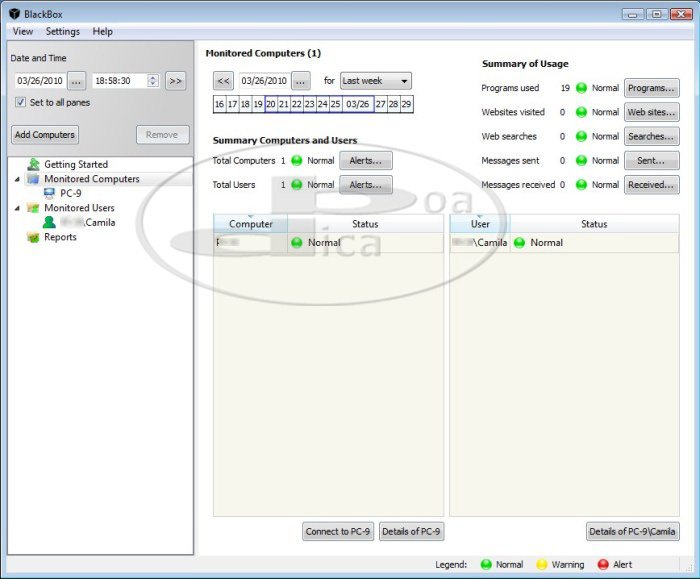Collapse the Monitored Users tree node

(17, 208)
